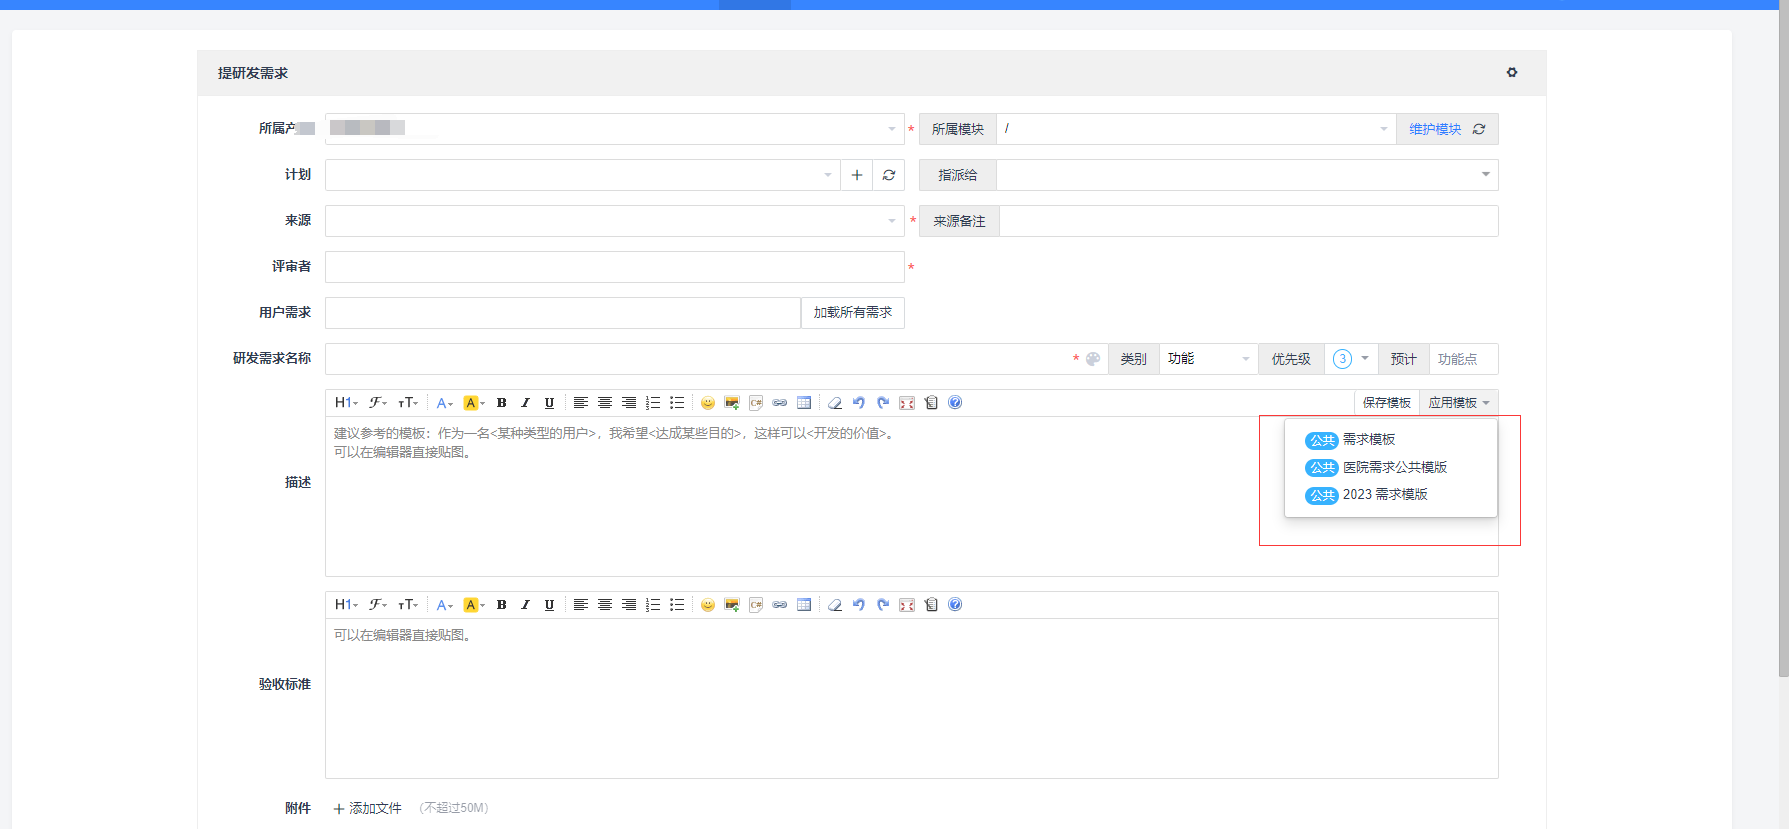
Task: Click the settings gear in the 提研发需求 header
Action: click(x=1511, y=73)
